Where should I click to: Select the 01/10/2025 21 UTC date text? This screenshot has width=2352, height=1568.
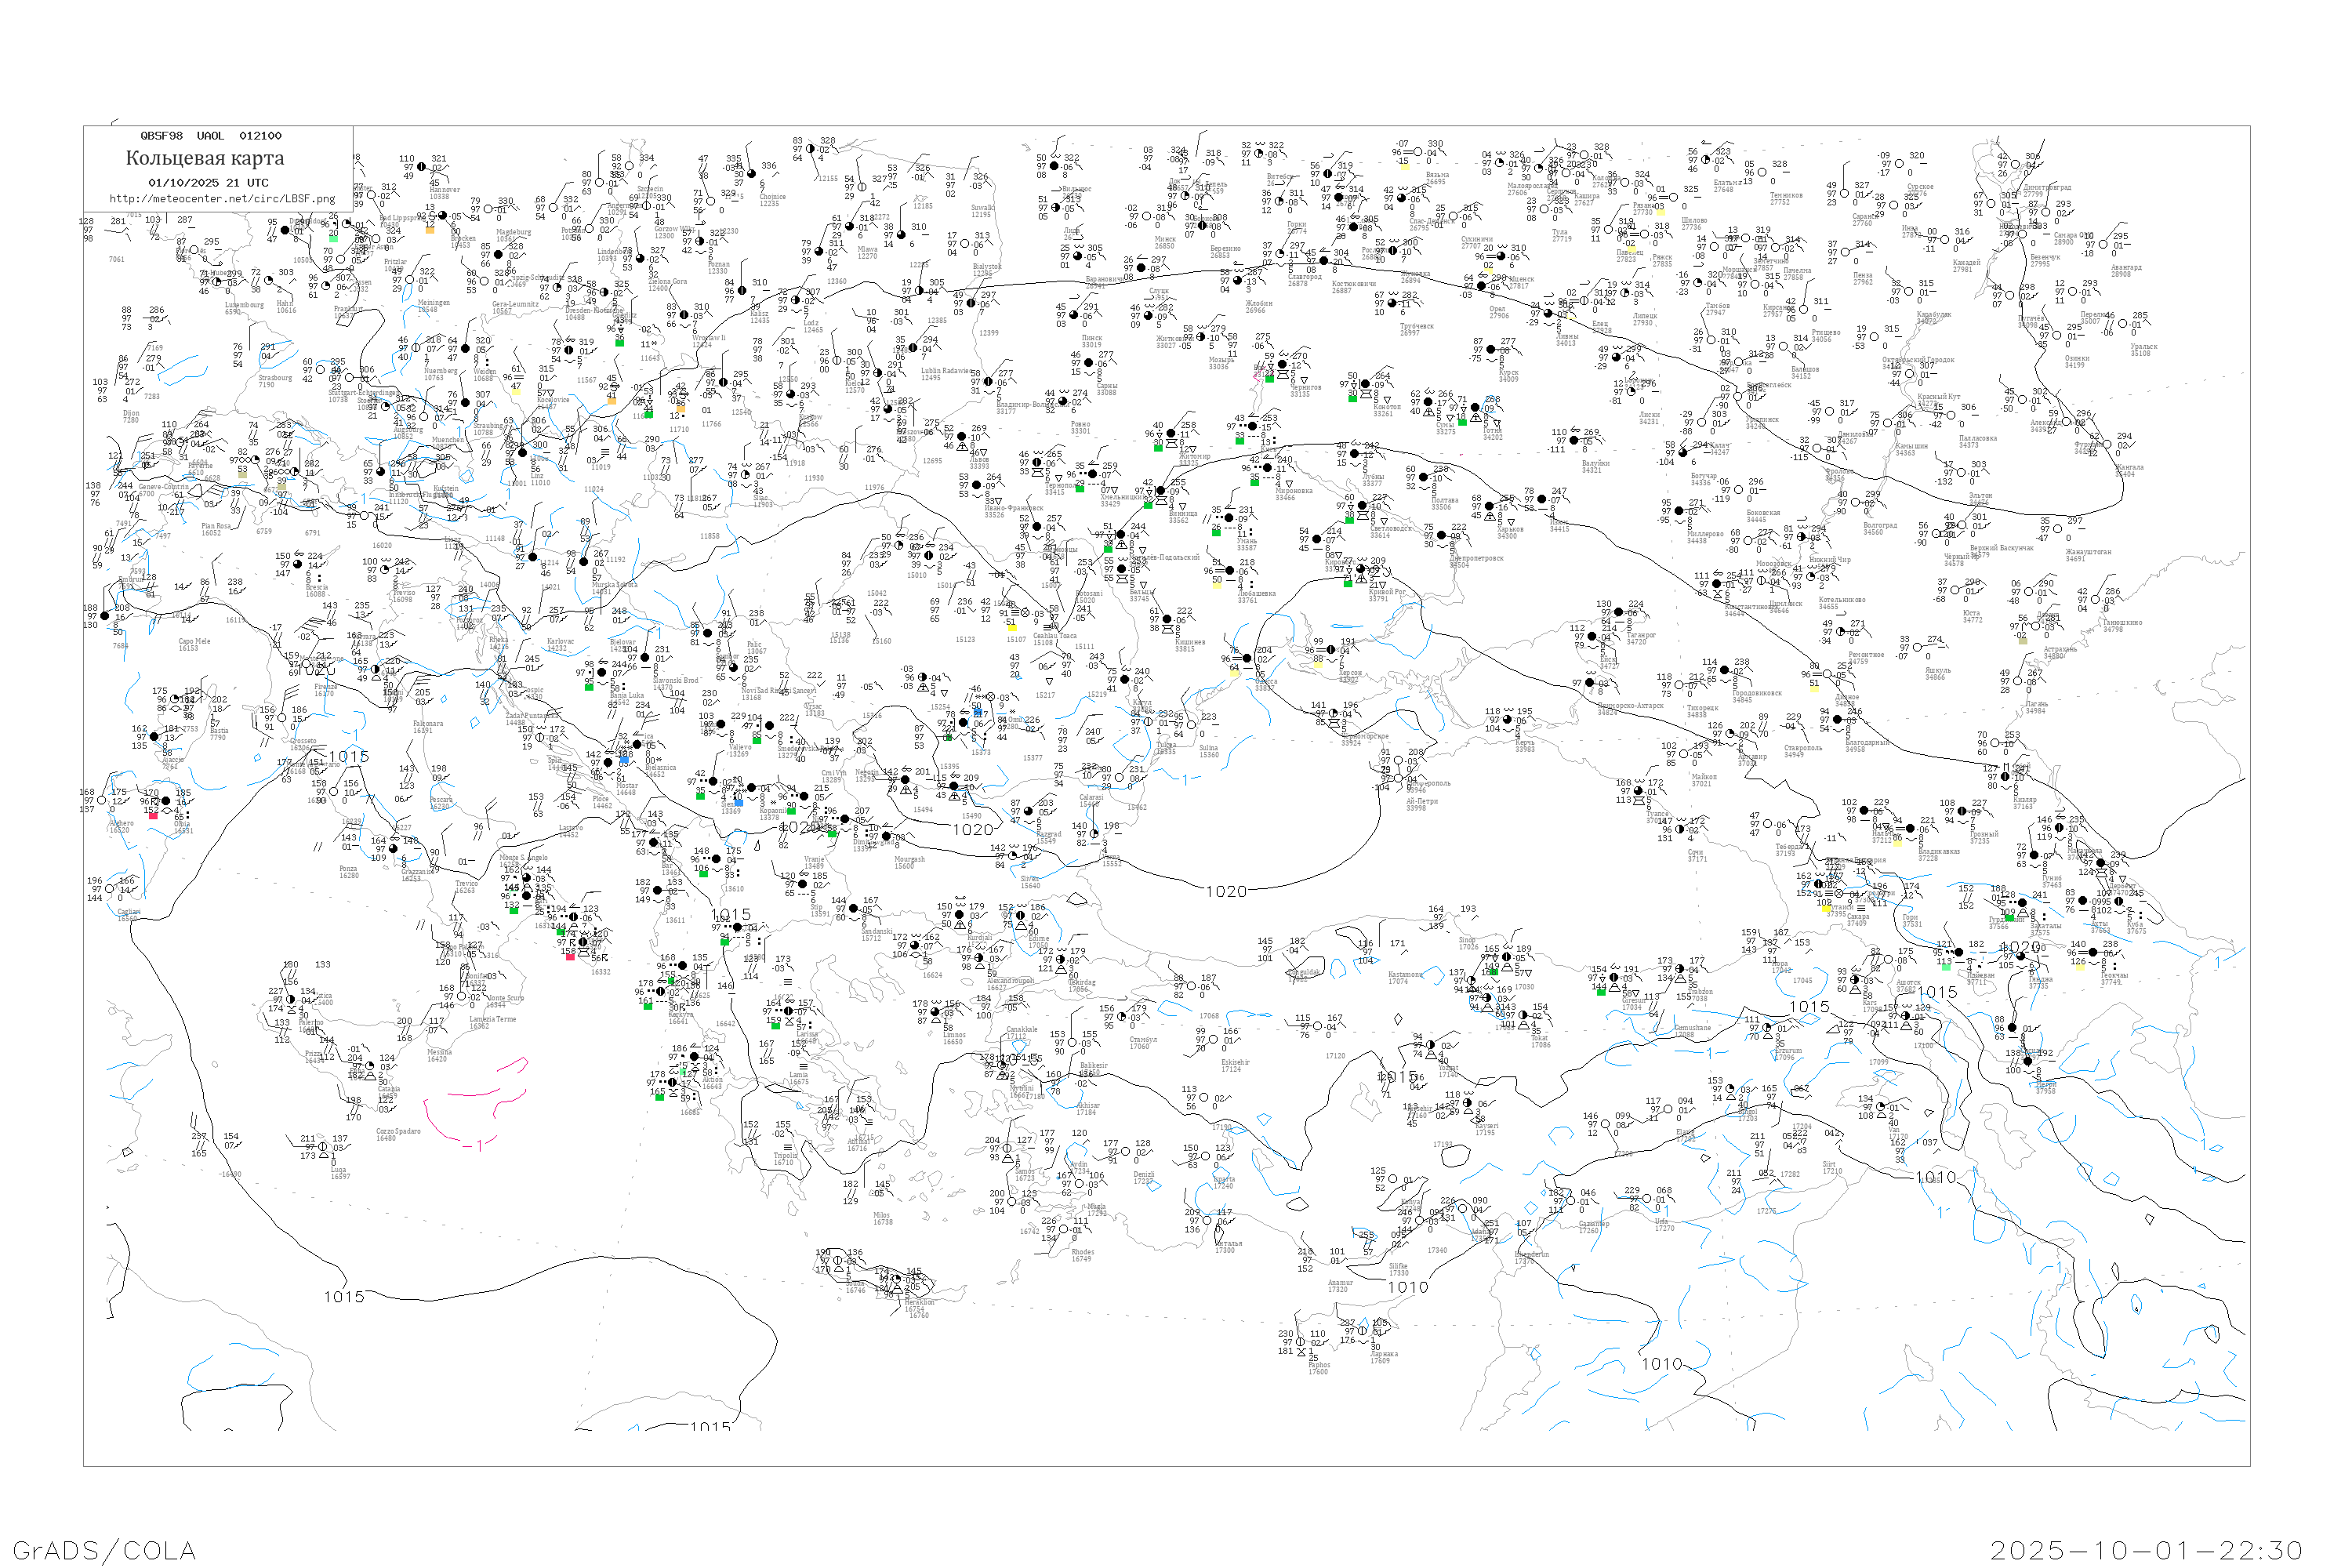pos(208,183)
